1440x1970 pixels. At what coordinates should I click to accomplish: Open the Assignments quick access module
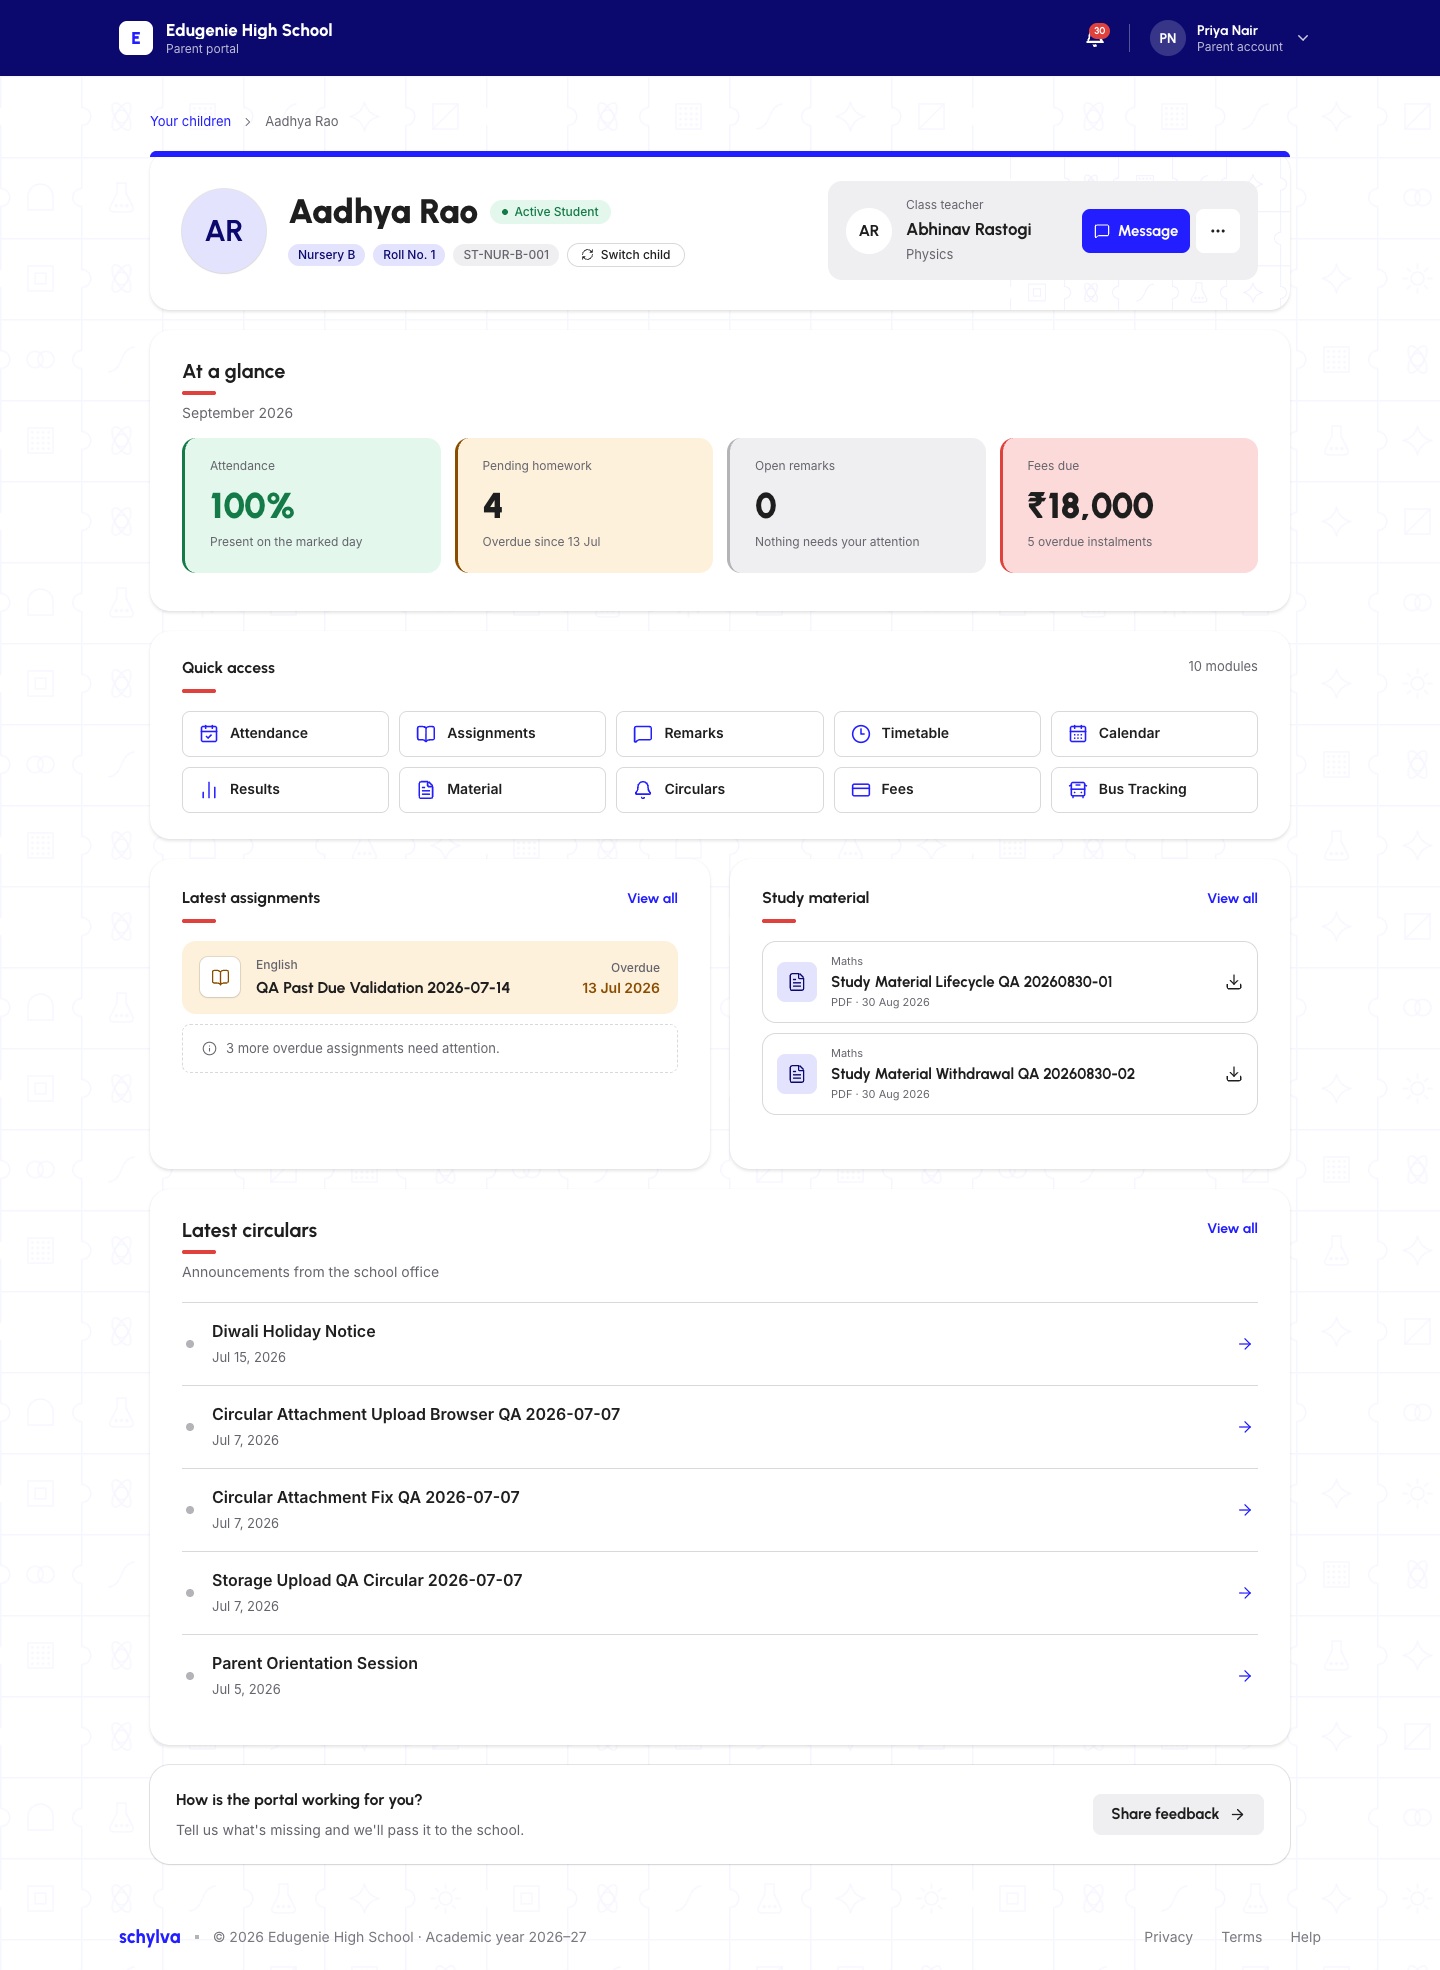[502, 734]
